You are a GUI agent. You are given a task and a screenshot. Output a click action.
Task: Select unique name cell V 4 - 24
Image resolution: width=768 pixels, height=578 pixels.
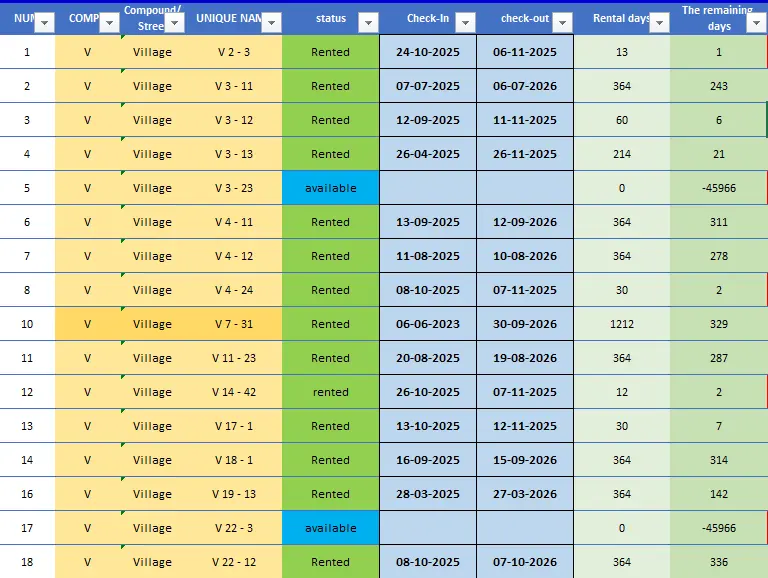[x=234, y=290]
